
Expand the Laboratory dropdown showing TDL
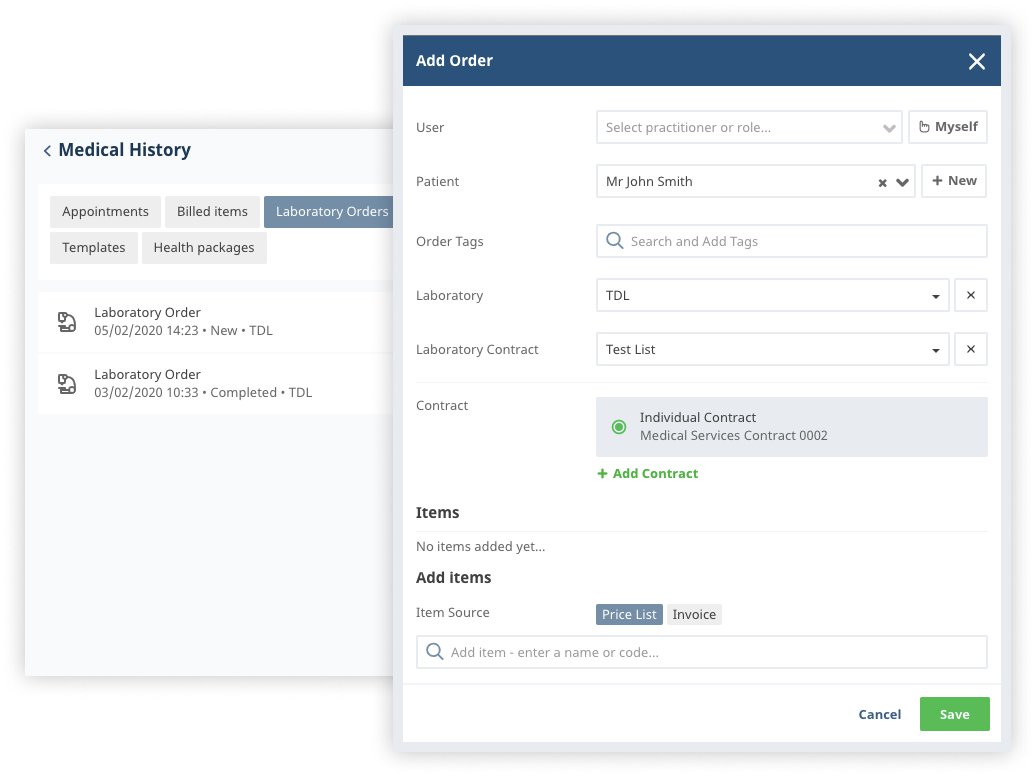point(935,296)
